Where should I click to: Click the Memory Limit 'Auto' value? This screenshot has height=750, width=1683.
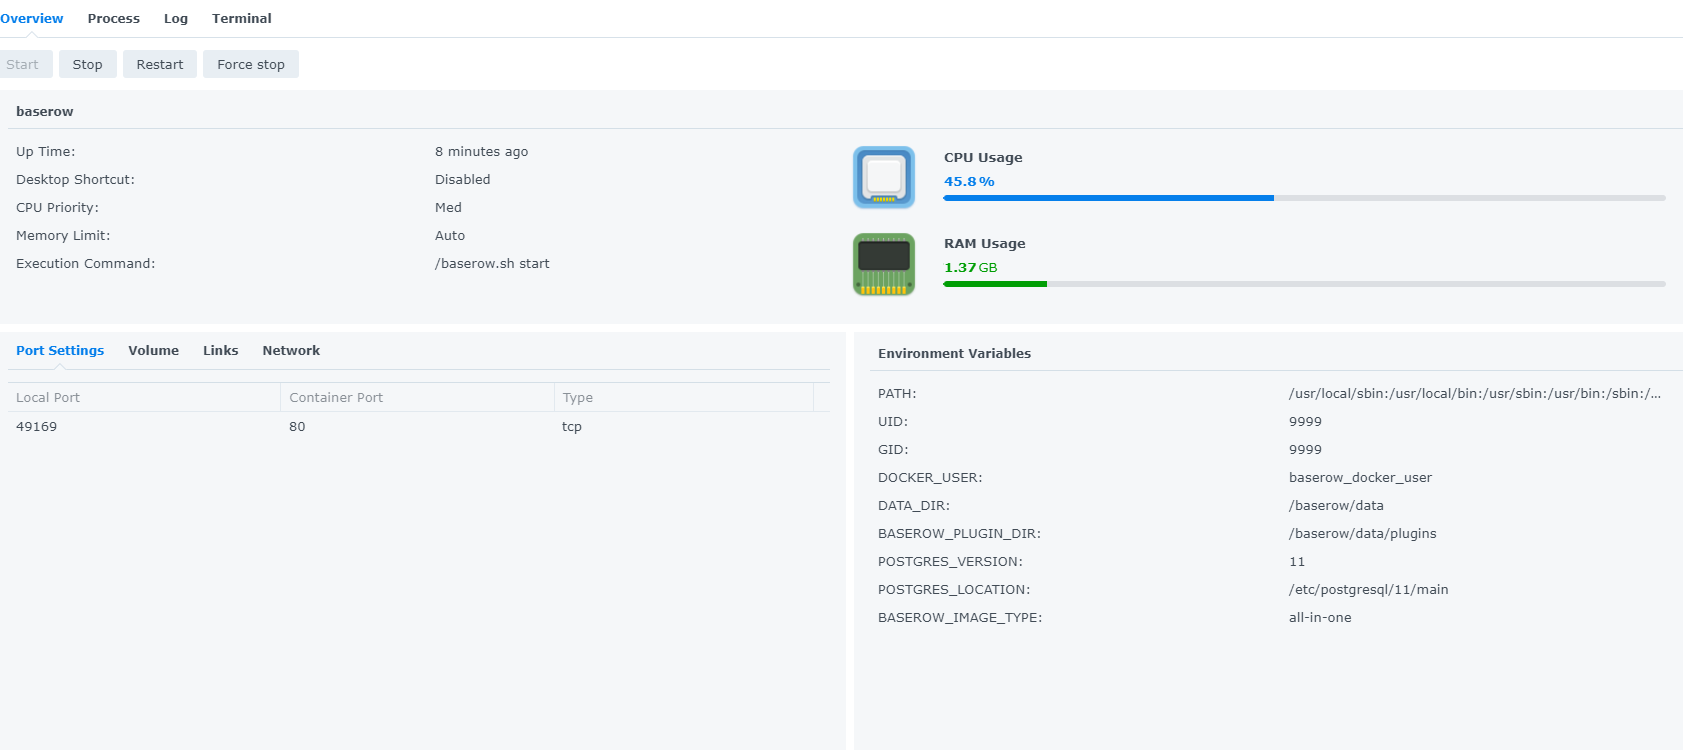coord(450,235)
